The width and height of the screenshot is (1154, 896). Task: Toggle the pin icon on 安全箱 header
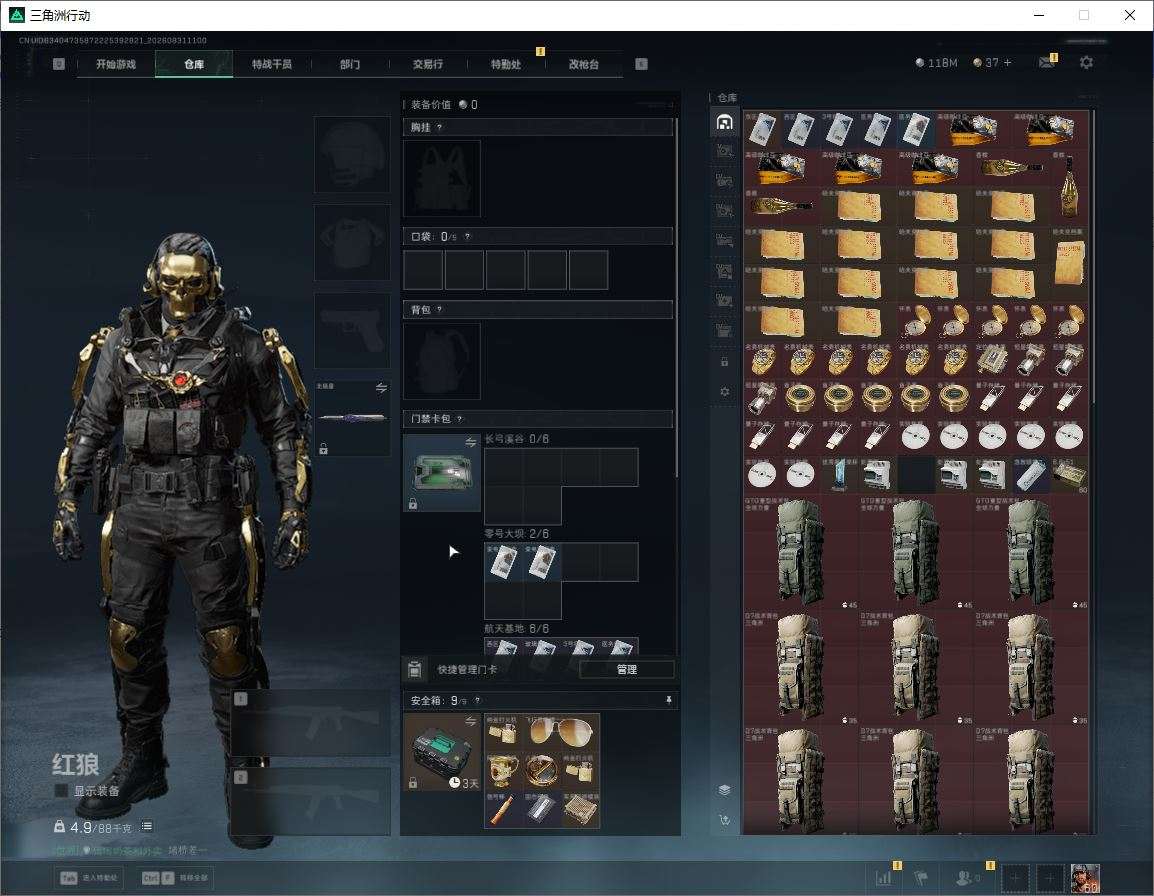[669, 700]
